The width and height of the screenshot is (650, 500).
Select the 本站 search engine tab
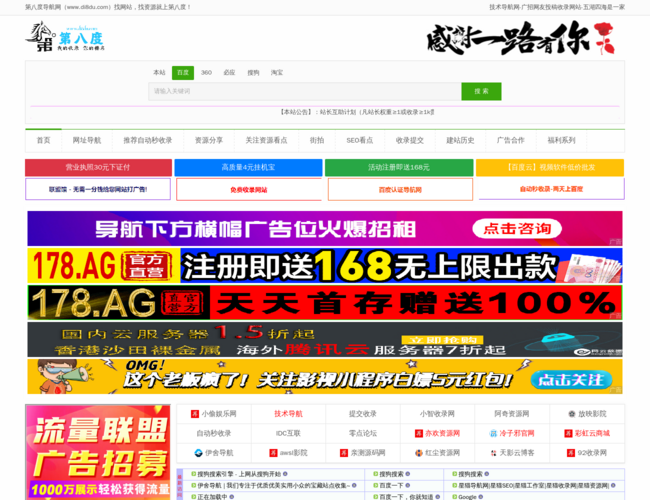click(159, 73)
